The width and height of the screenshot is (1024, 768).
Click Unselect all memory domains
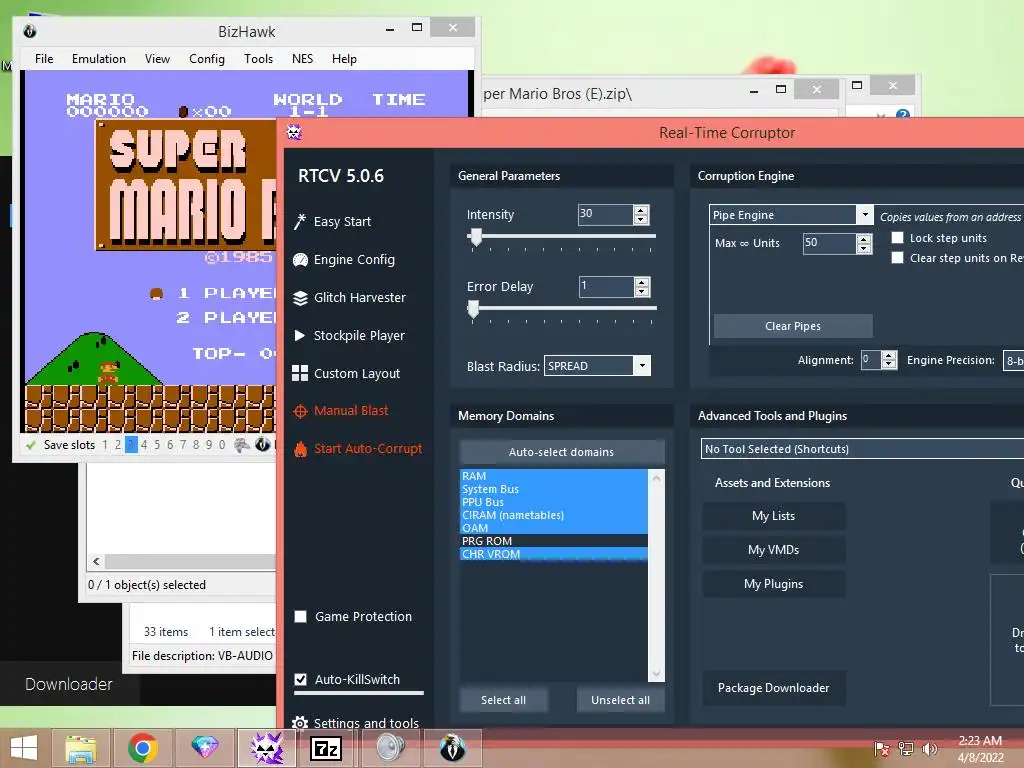[x=620, y=700]
